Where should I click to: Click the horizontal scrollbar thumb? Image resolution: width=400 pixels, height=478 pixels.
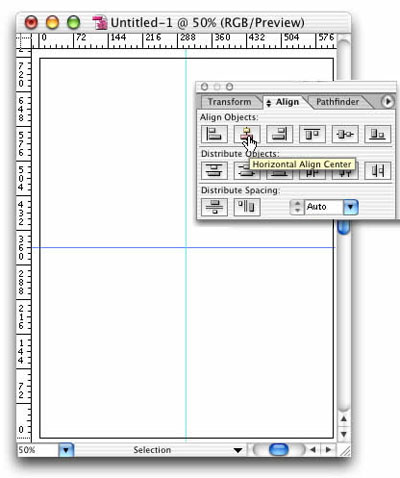point(279,450)
